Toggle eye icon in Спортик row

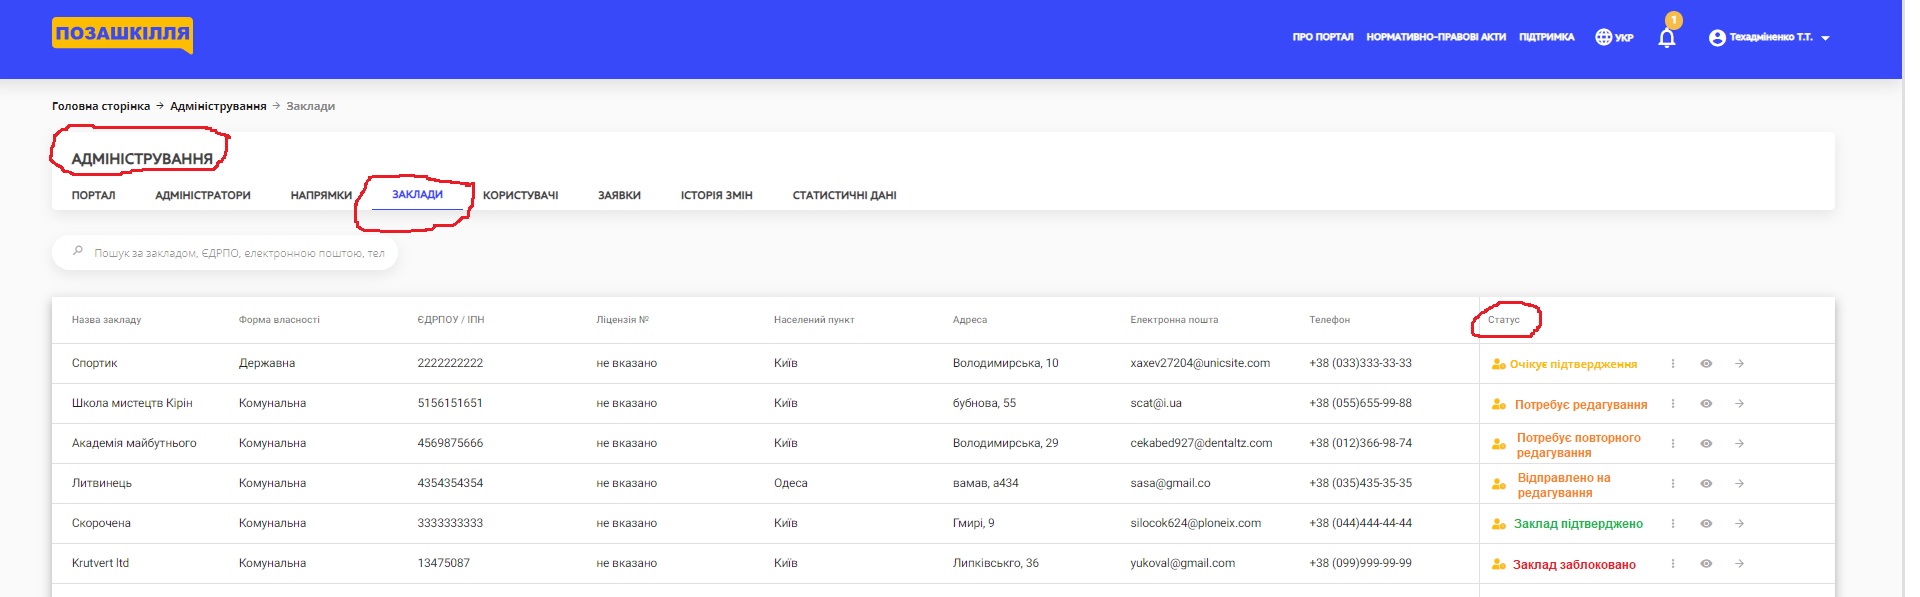(x=1706, y=364)
